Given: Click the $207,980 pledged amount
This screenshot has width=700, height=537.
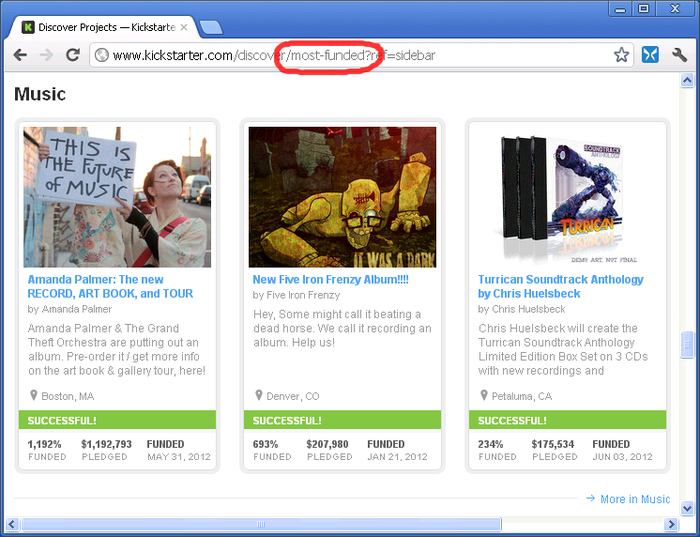Looking at the screenshot, I should 327,444.
